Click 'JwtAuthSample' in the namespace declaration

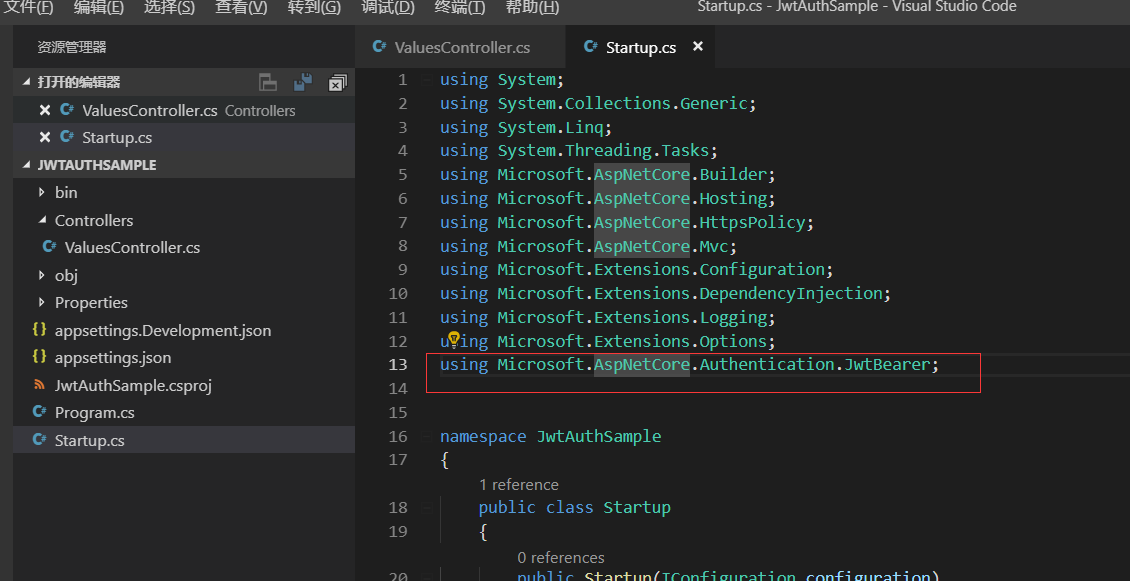(x=598, y=436)
